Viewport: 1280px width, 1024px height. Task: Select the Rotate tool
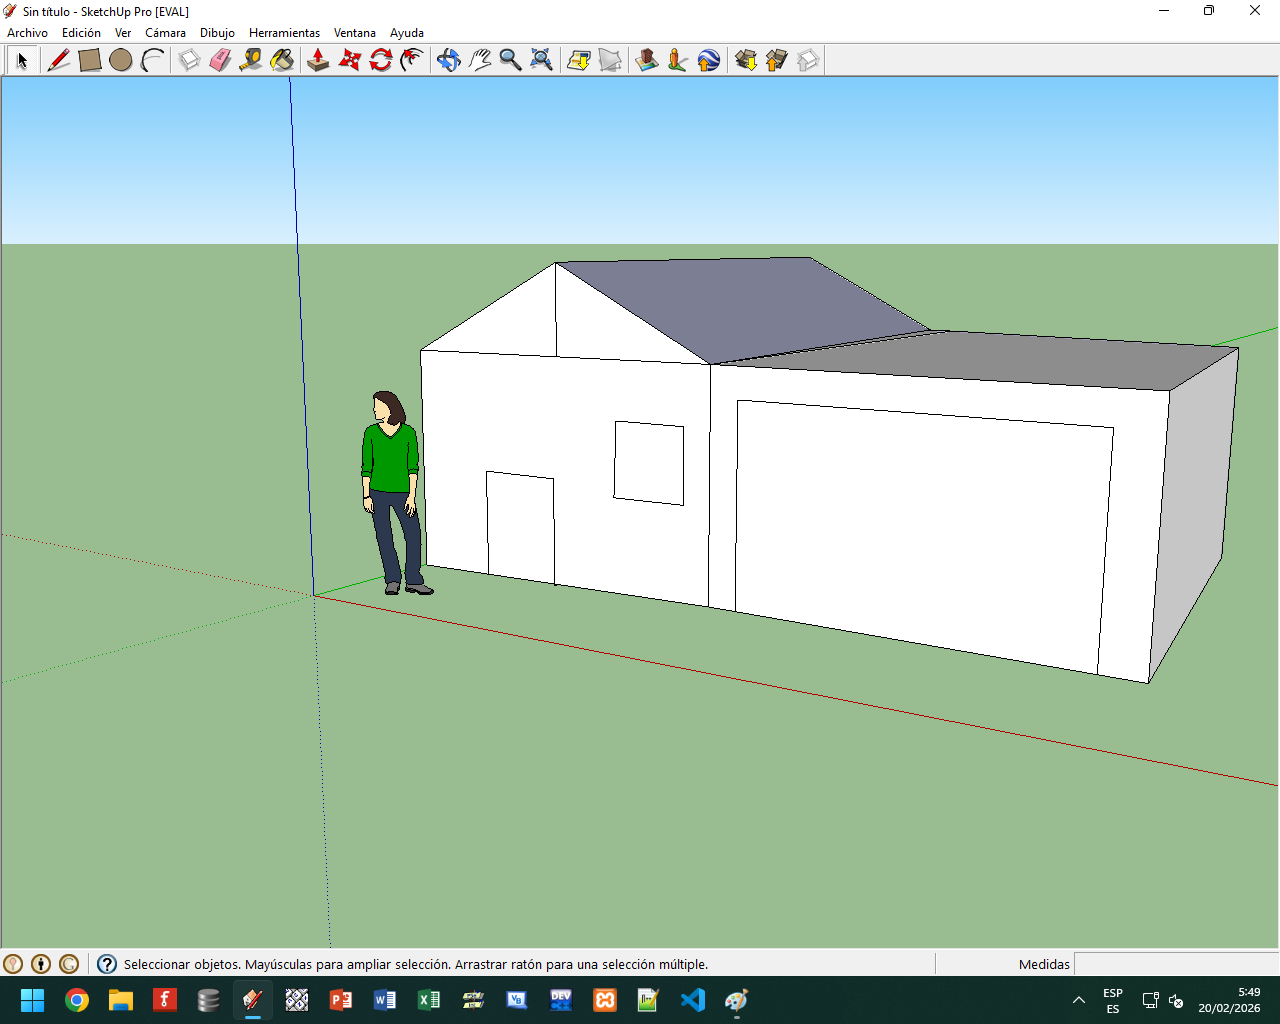pyautogui.click(x=380, y=60)
